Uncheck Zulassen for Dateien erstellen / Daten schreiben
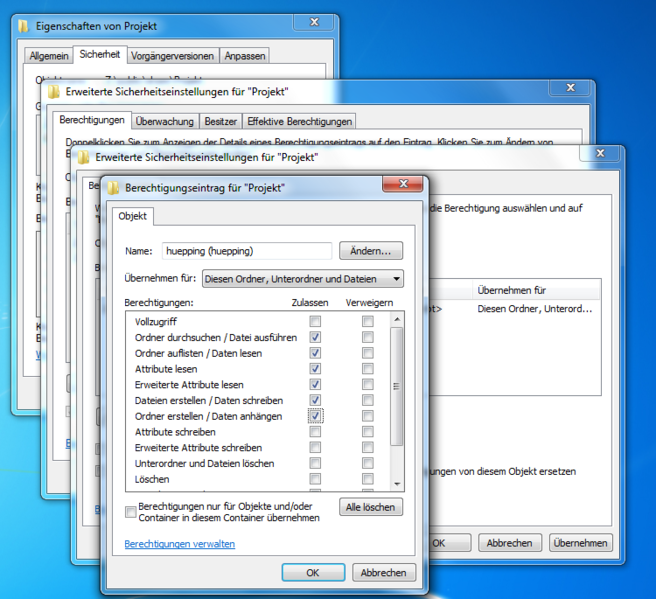 click(315, 400)
